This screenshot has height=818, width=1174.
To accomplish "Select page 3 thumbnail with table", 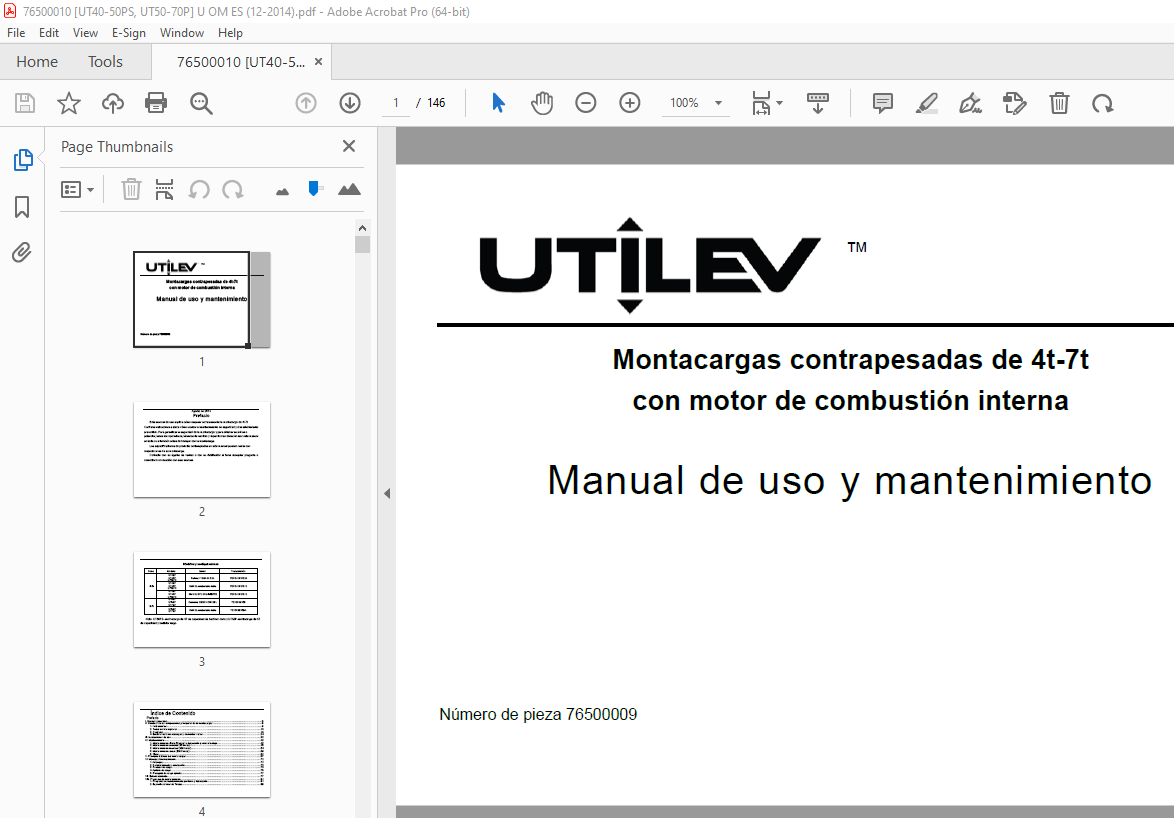I will (x=201, y=599).
